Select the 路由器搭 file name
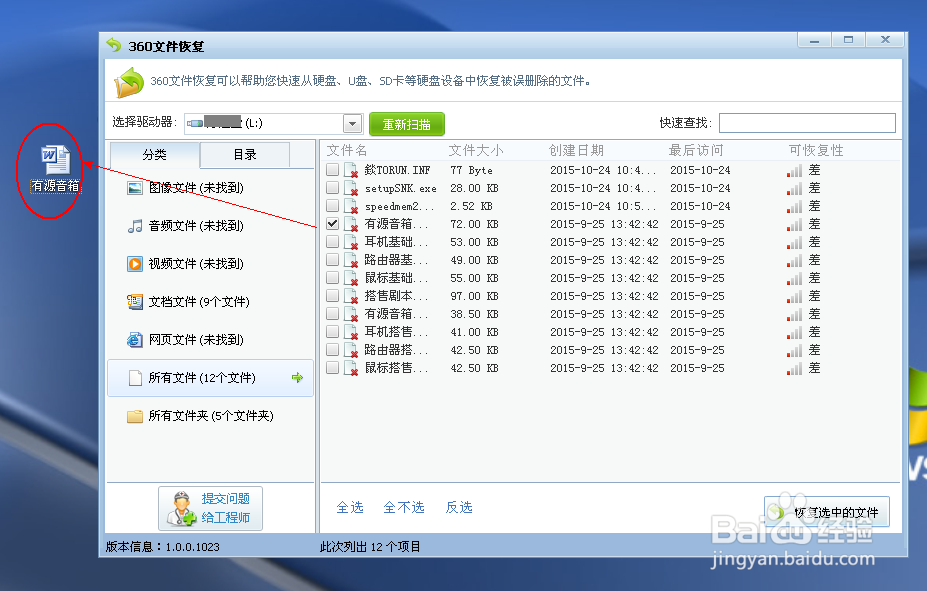Screen dimensions: 927x591 tap(396, 350)
